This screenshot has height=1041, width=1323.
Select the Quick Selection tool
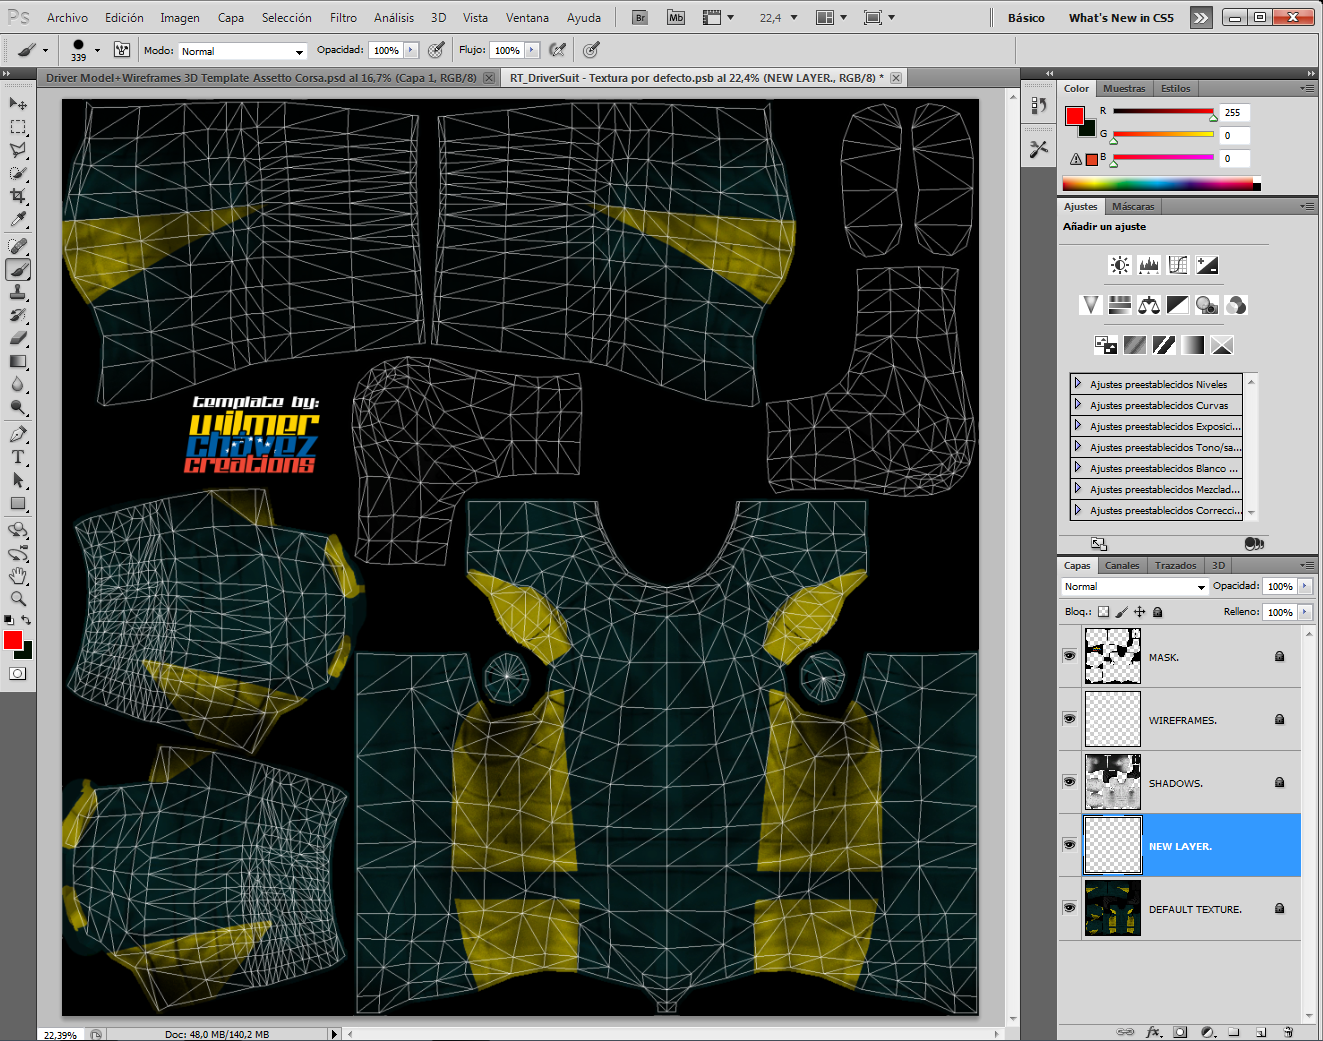18,173
